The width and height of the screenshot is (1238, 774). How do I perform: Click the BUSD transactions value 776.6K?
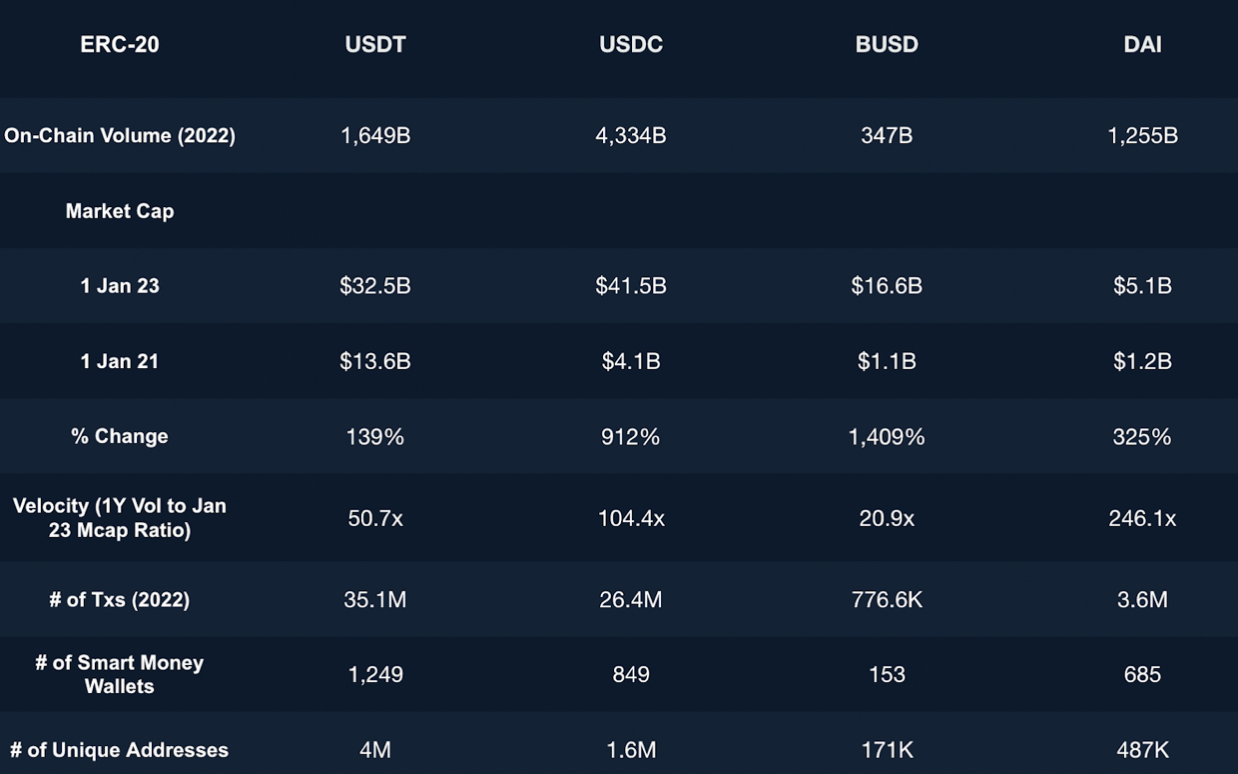point(887,600)
